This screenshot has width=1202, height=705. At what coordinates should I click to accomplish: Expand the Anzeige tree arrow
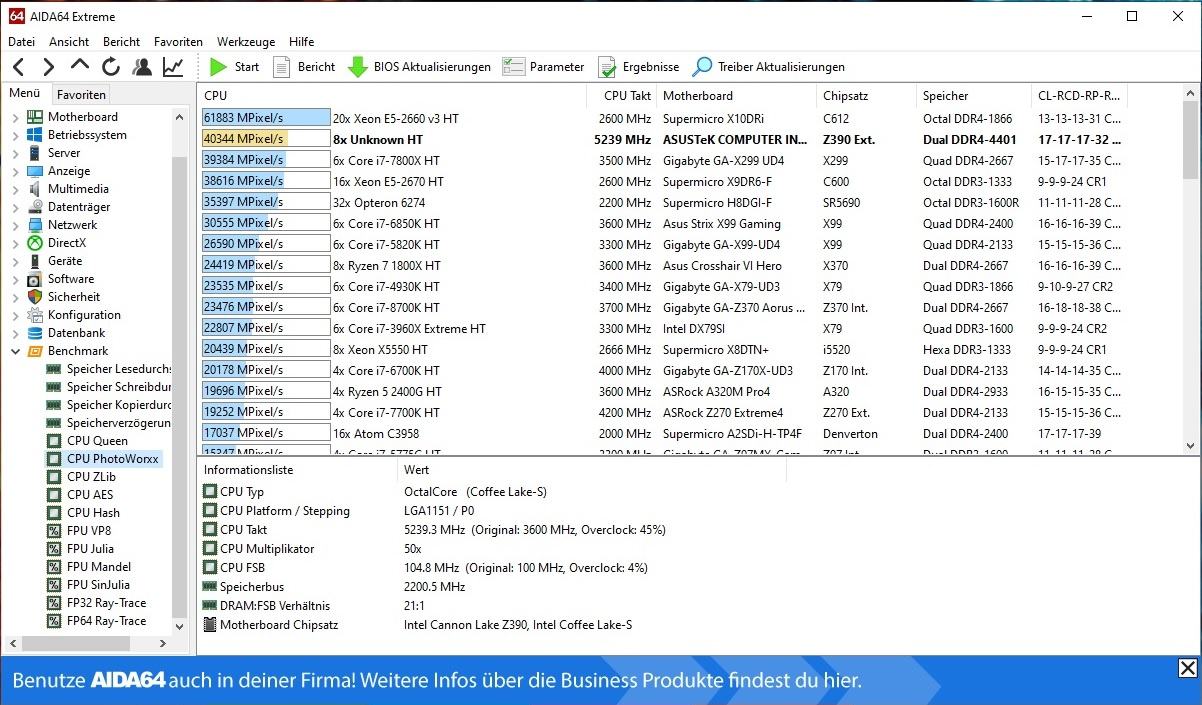point(15,171)
